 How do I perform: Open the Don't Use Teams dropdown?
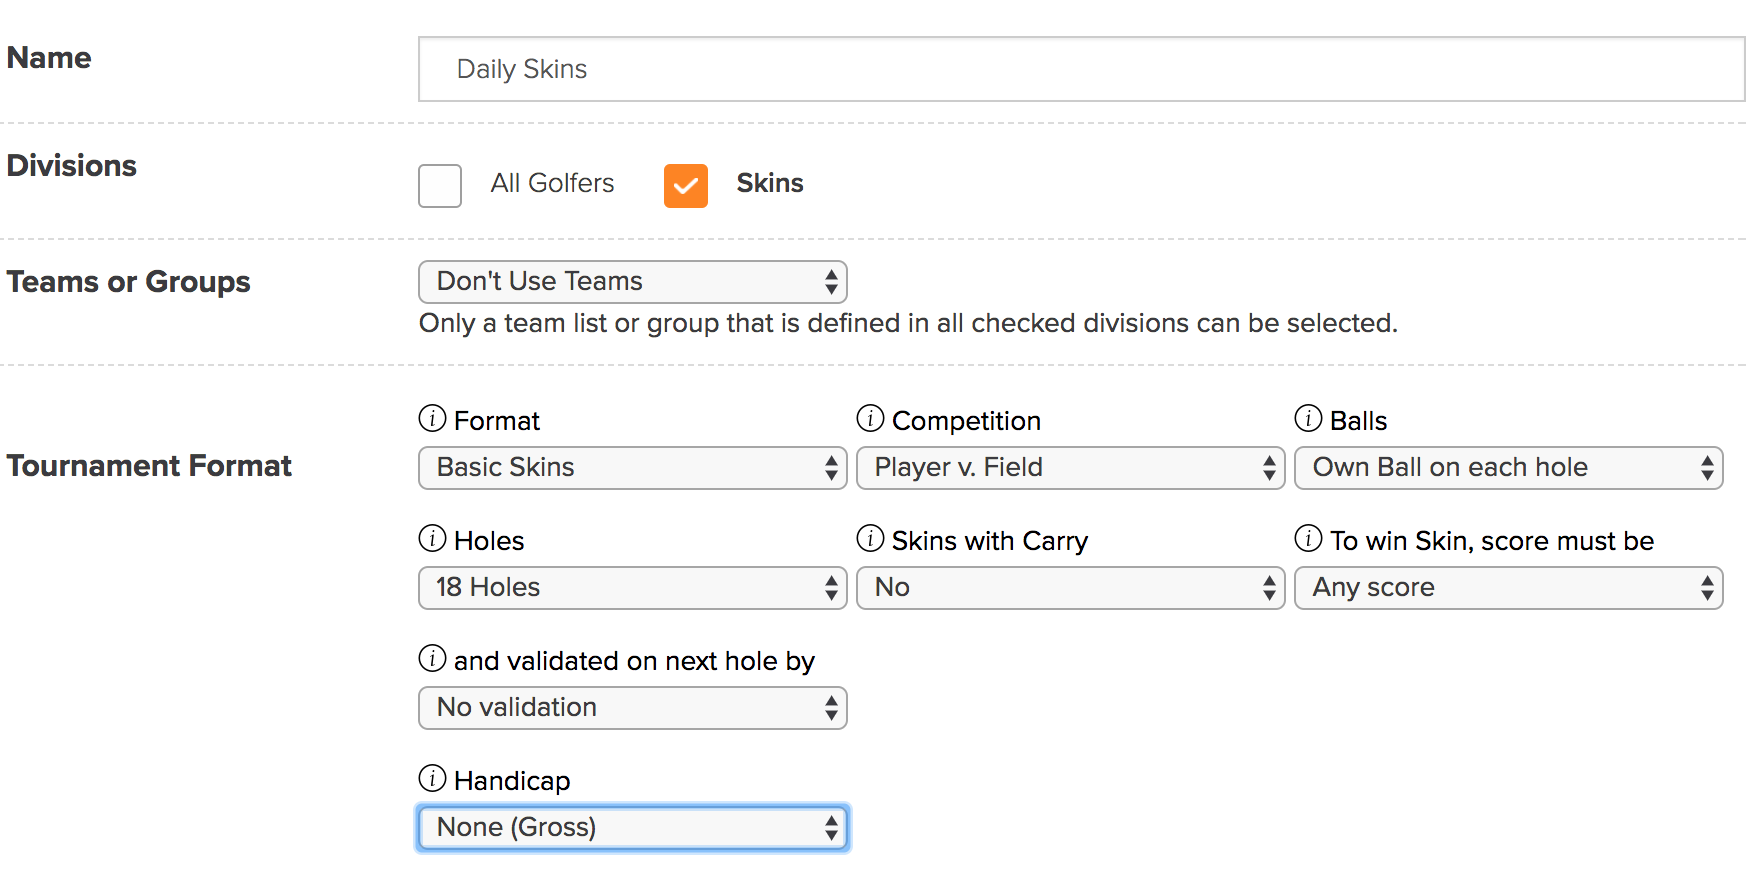[632, 282]
